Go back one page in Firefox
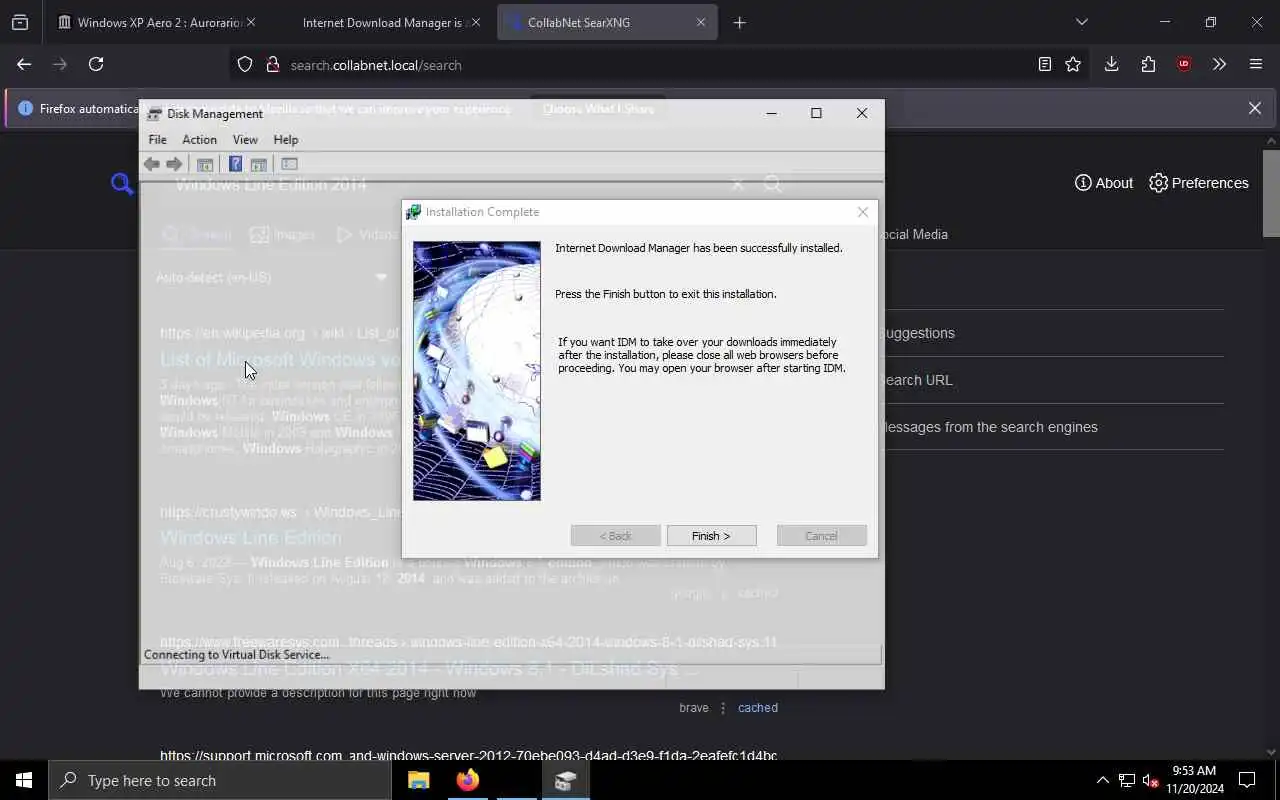Screen dimensions: 1280x800 click(x=24, y=64)
